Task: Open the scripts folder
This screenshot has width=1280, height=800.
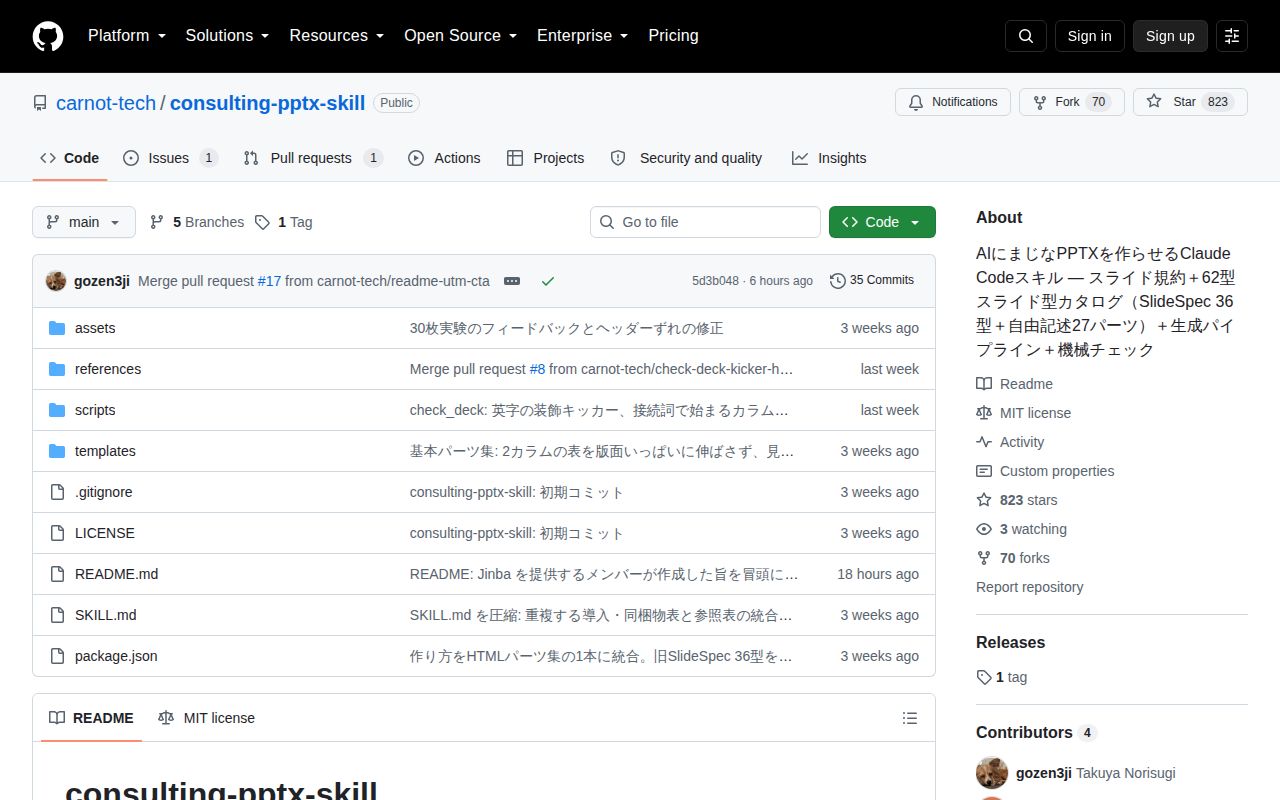Action: pos(95,410)
